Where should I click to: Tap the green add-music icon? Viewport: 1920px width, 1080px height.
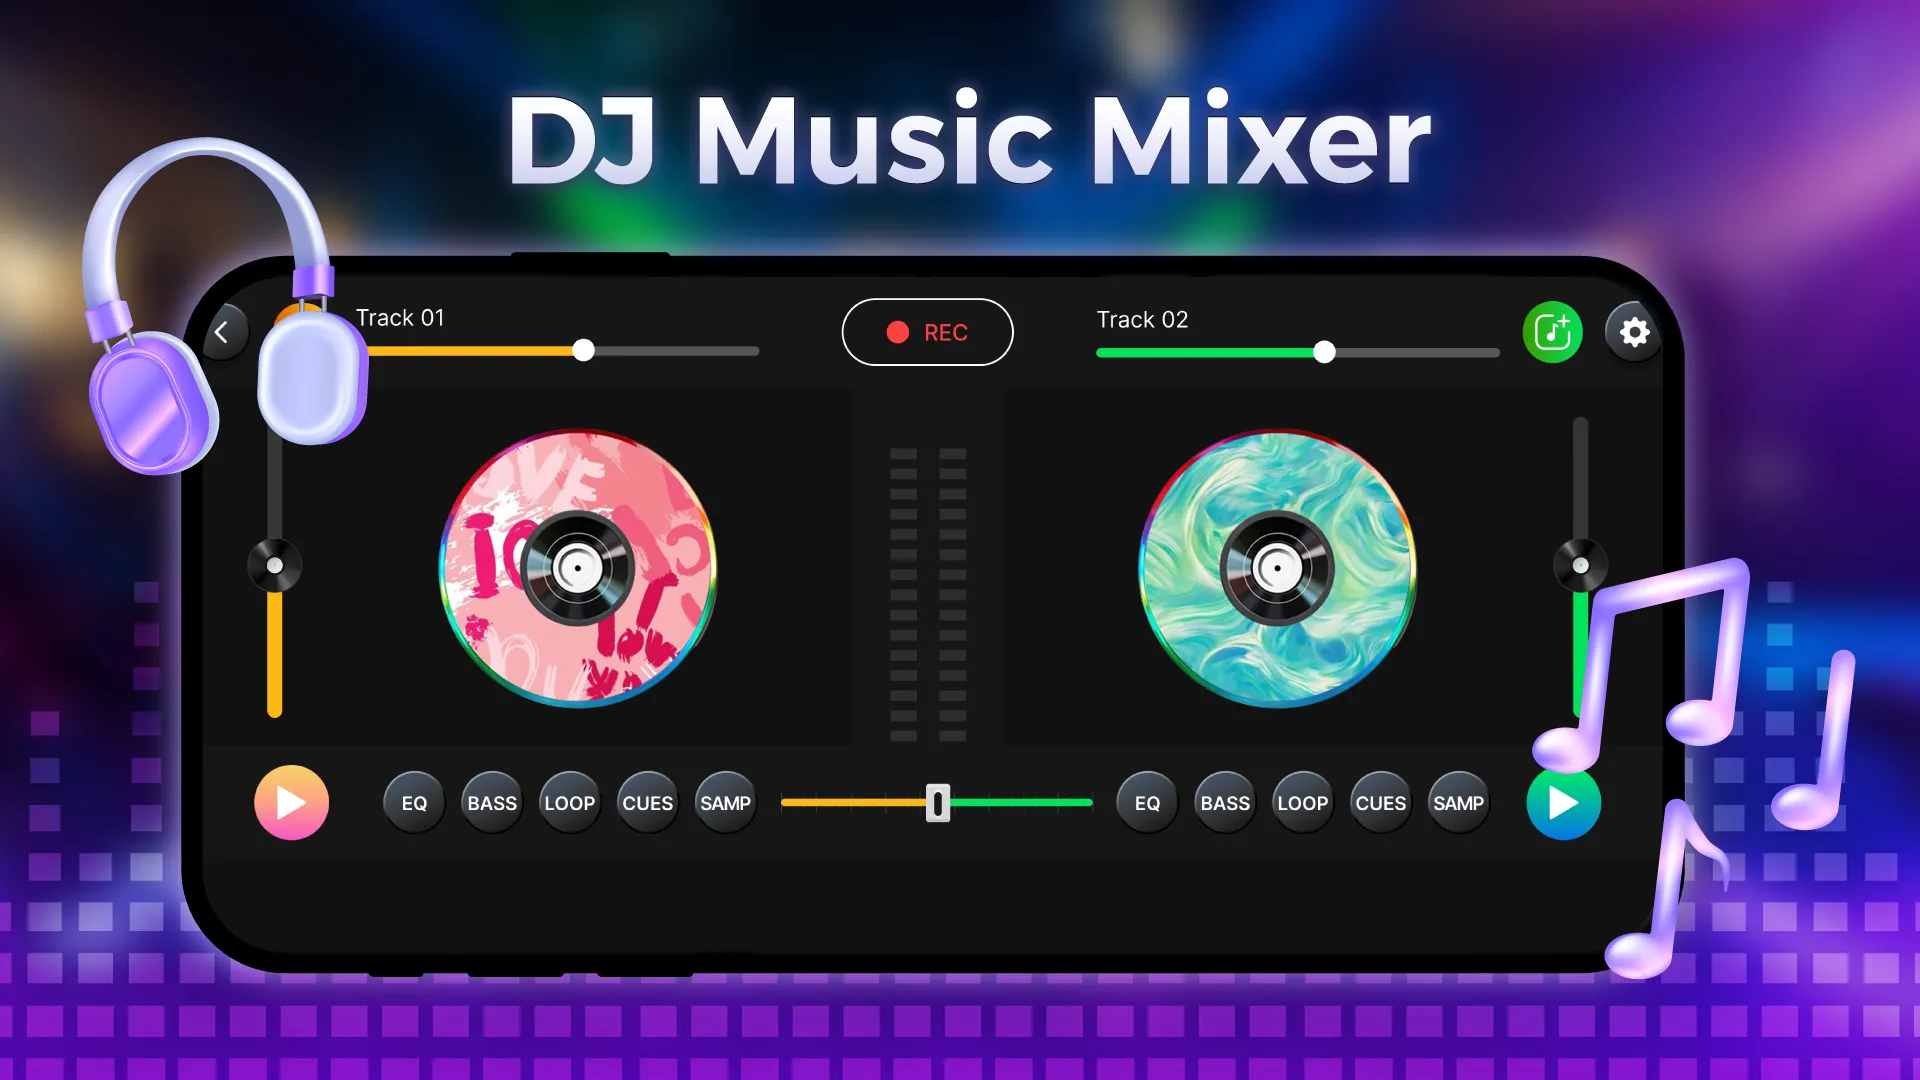click(x=1552, y=332)
